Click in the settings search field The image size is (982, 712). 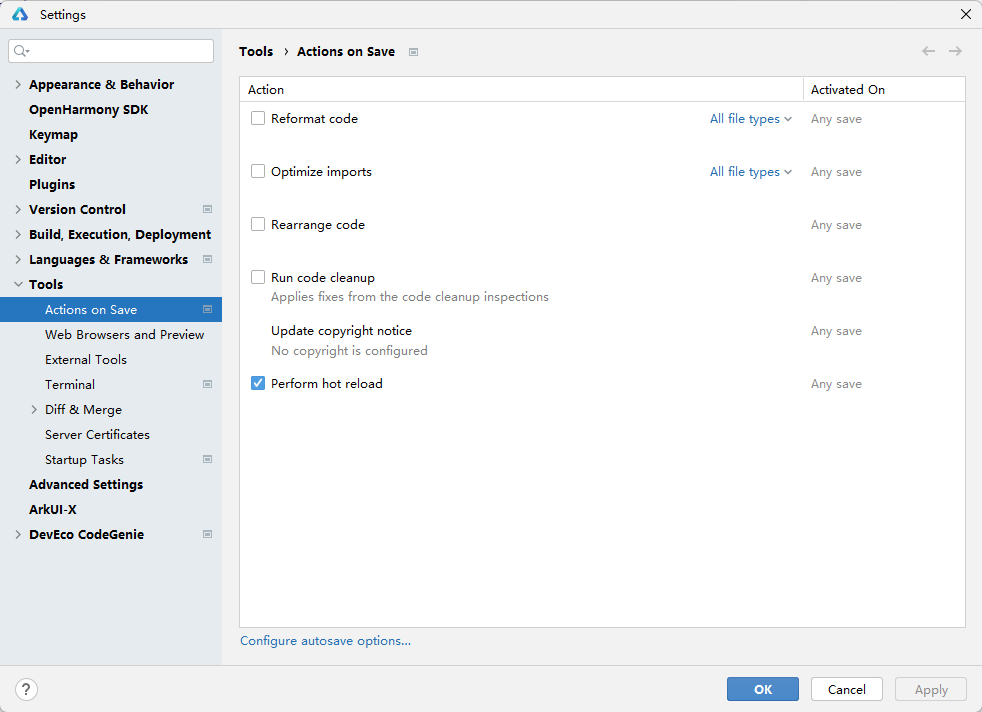[115, 51]
